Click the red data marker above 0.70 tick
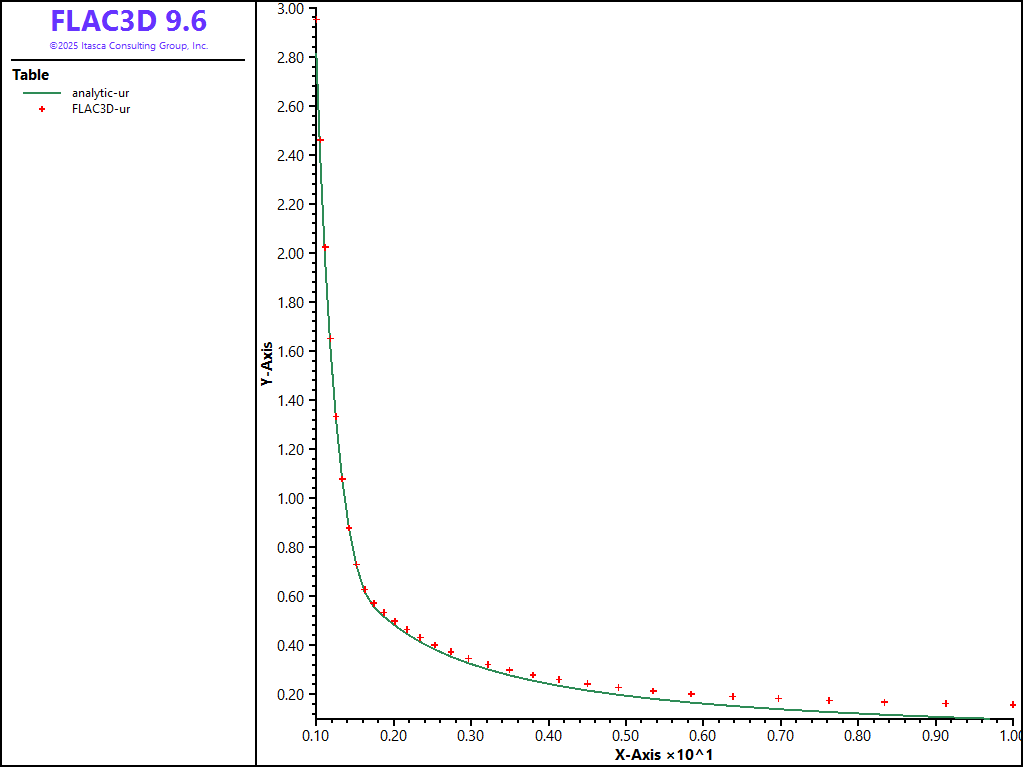1024x768 pixels. (778, 699)
